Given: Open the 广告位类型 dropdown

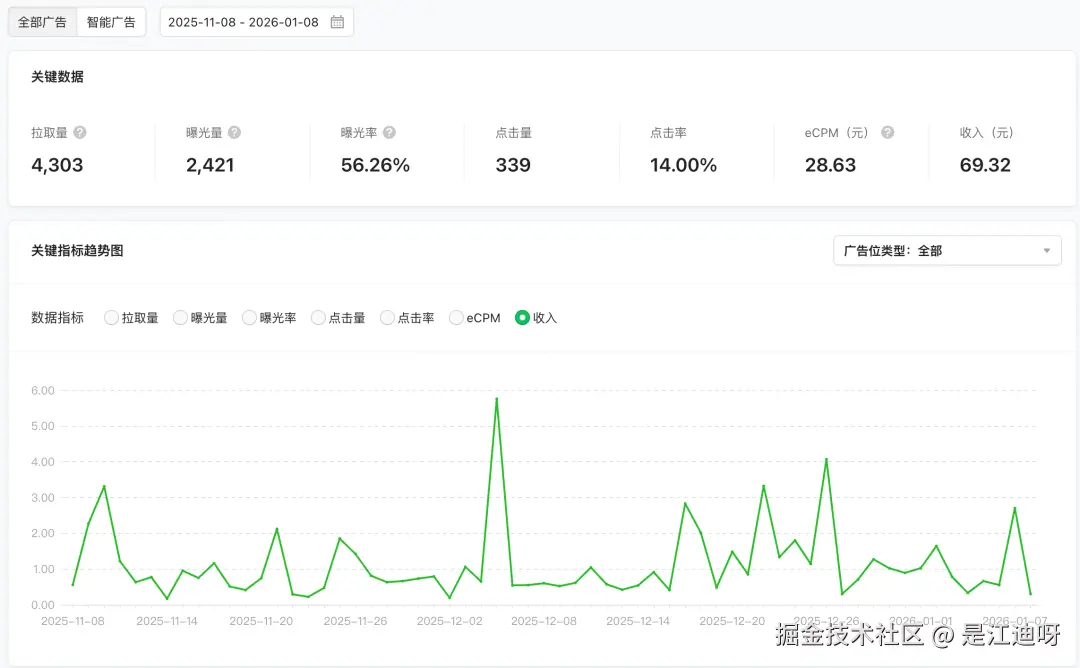Looking at the screenshot, I should 947,251.
